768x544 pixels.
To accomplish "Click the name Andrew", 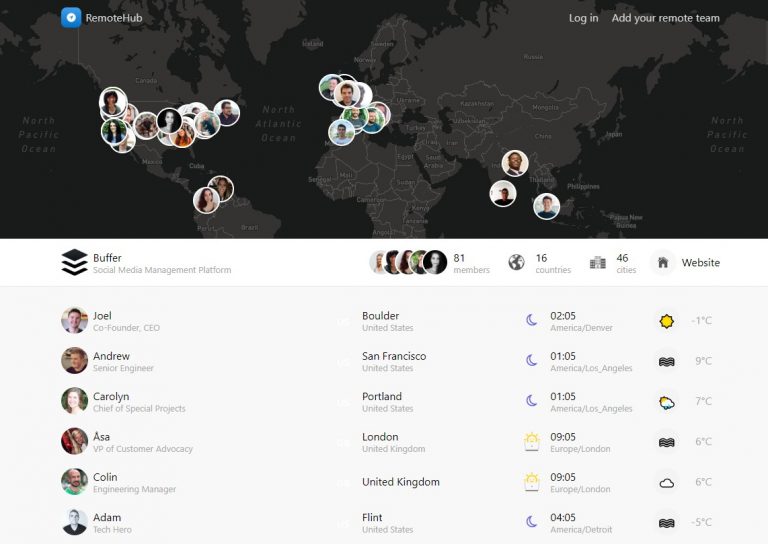I will pyautogui.click(x=112, y=356).
